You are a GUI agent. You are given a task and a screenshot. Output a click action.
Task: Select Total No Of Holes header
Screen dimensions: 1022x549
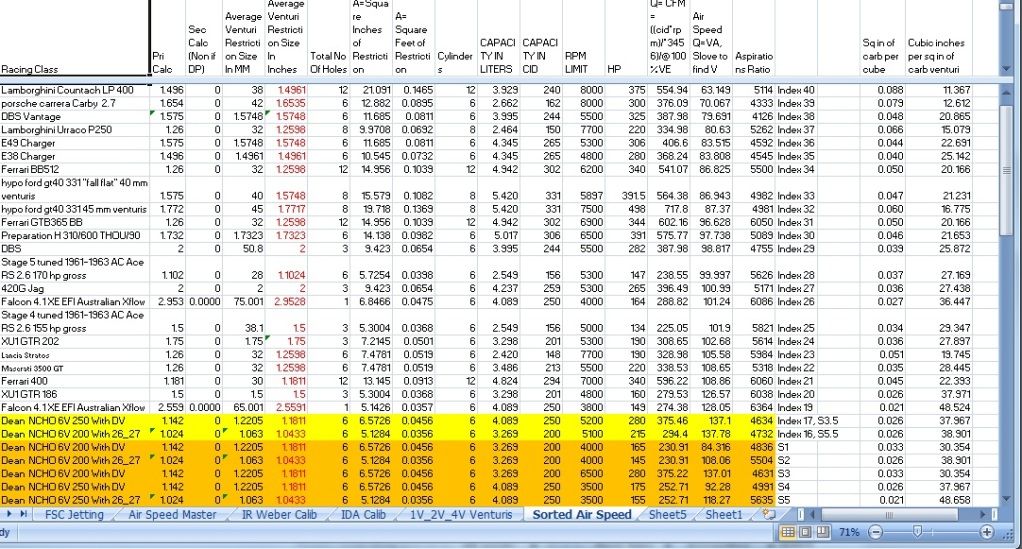coord(329,39)
